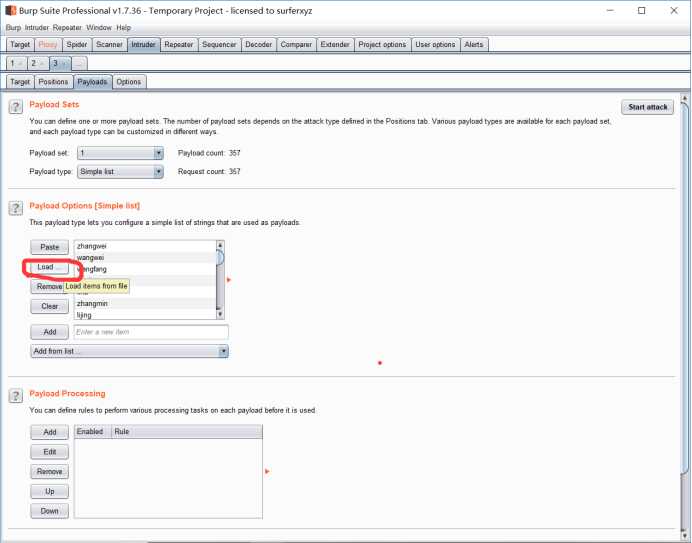Viewport: 692px width, 543px height.
Task: Switch to the main Repeater tab
Action: pyautogui.click(x=179, y=45)
